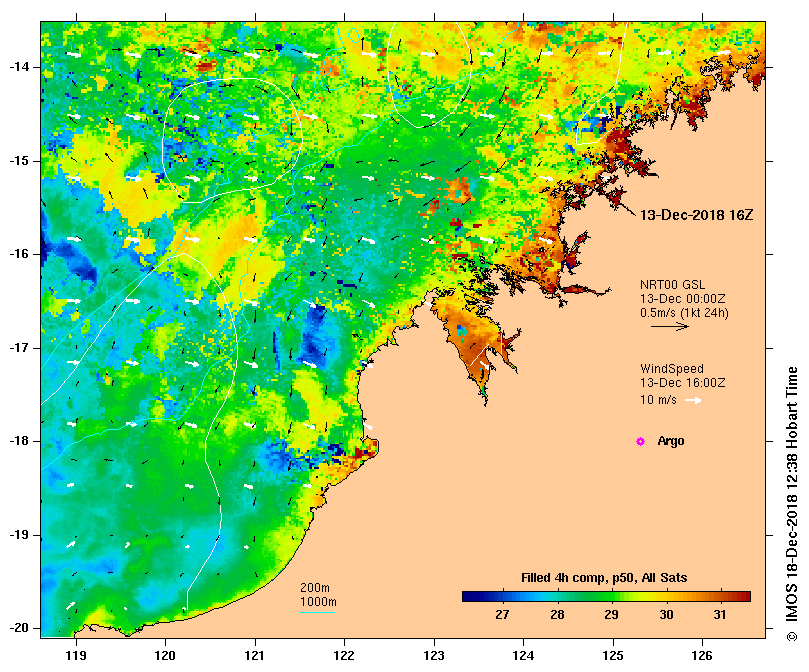Click the 29 value on the color scale
Viewport: 809px width, 672px height.
[611, 615]
